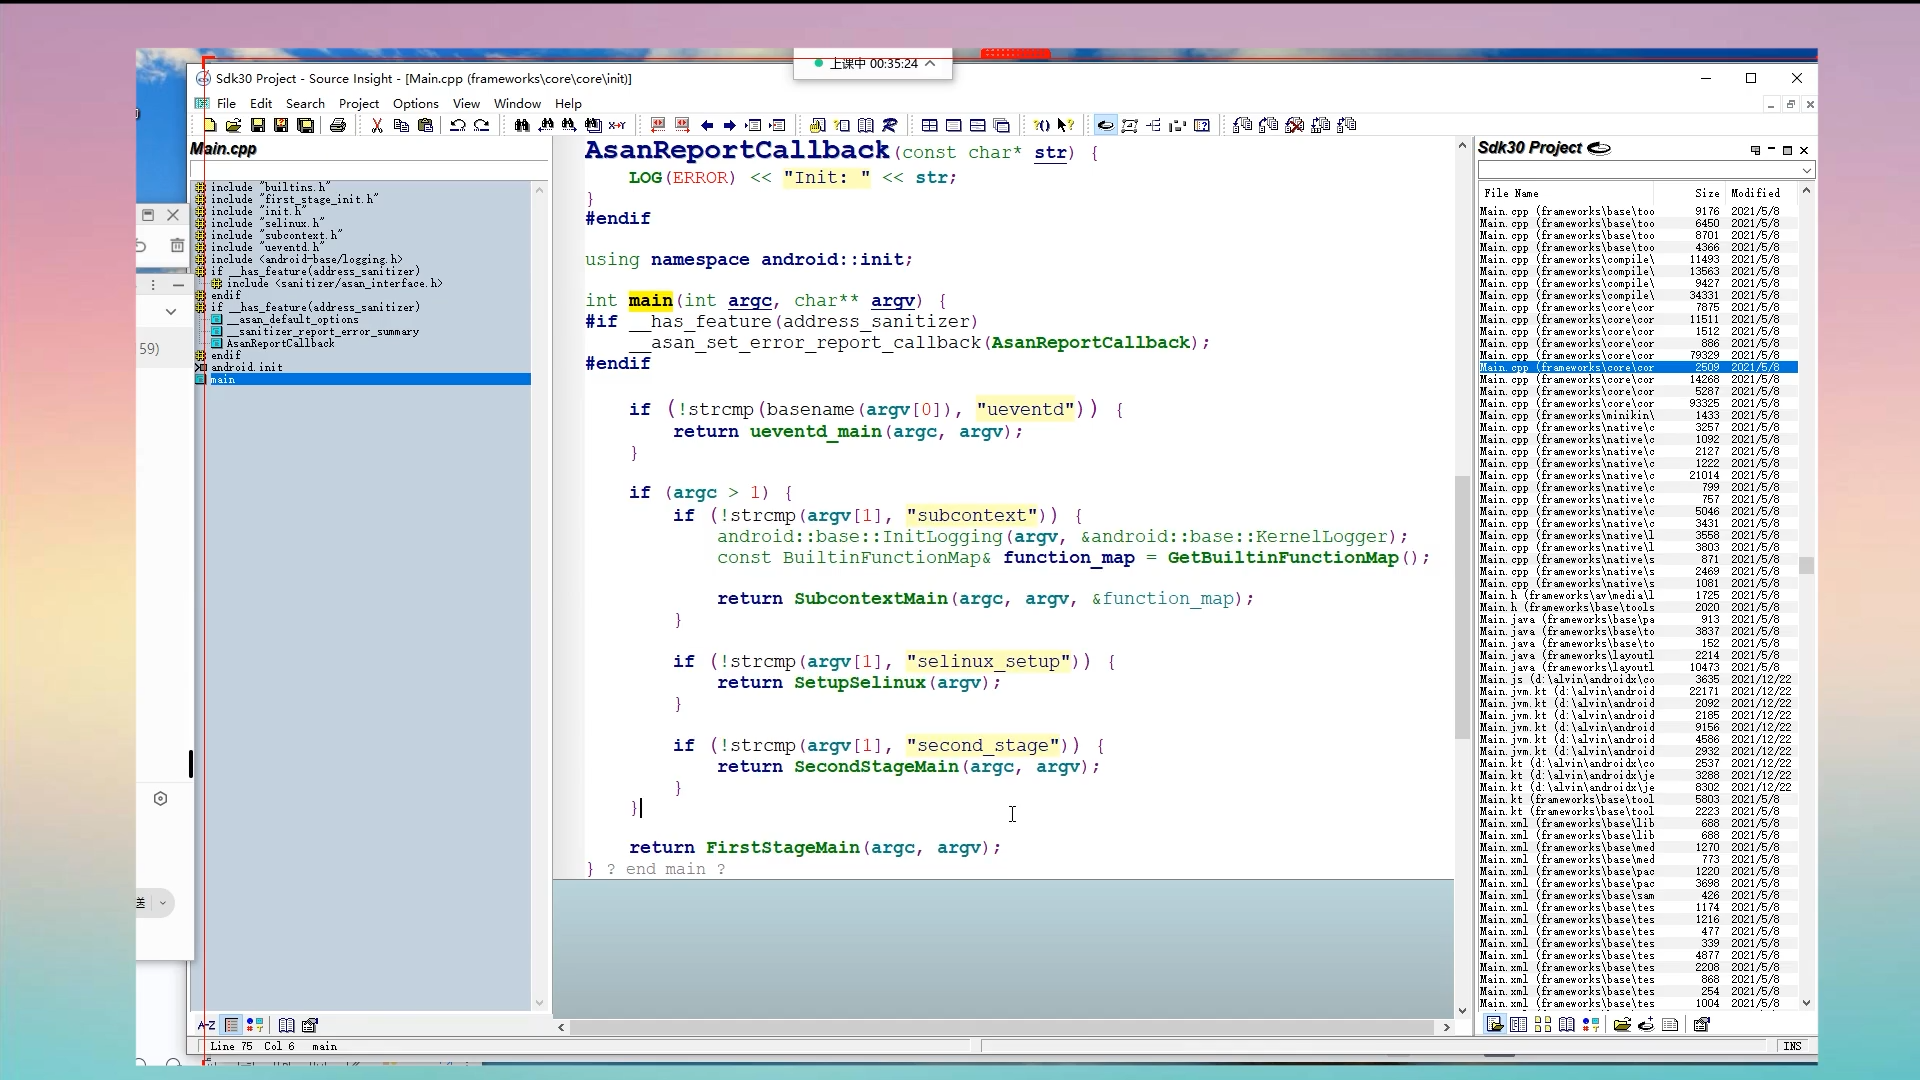Viewport: 1920px width, 1080px height.
Task: Toggle the symbol outline list view button
Action: [231, 1025]
